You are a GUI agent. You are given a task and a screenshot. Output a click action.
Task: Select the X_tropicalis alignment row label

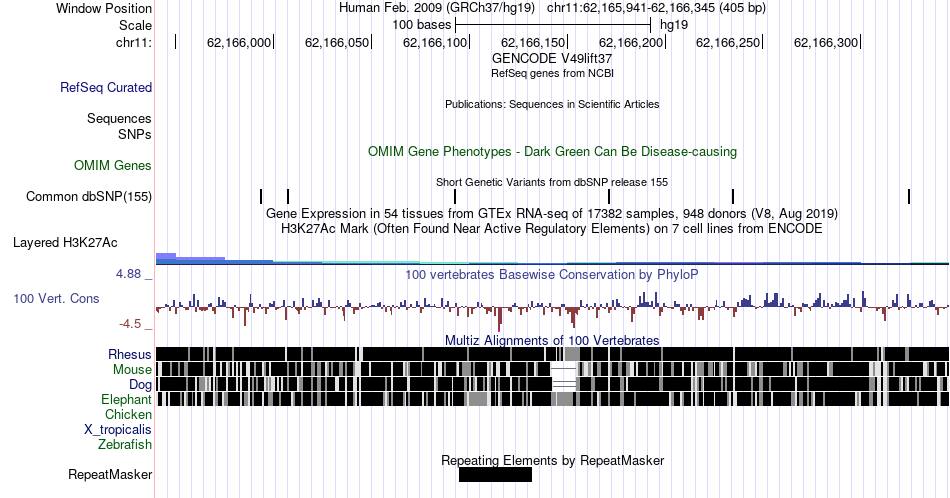118,430
